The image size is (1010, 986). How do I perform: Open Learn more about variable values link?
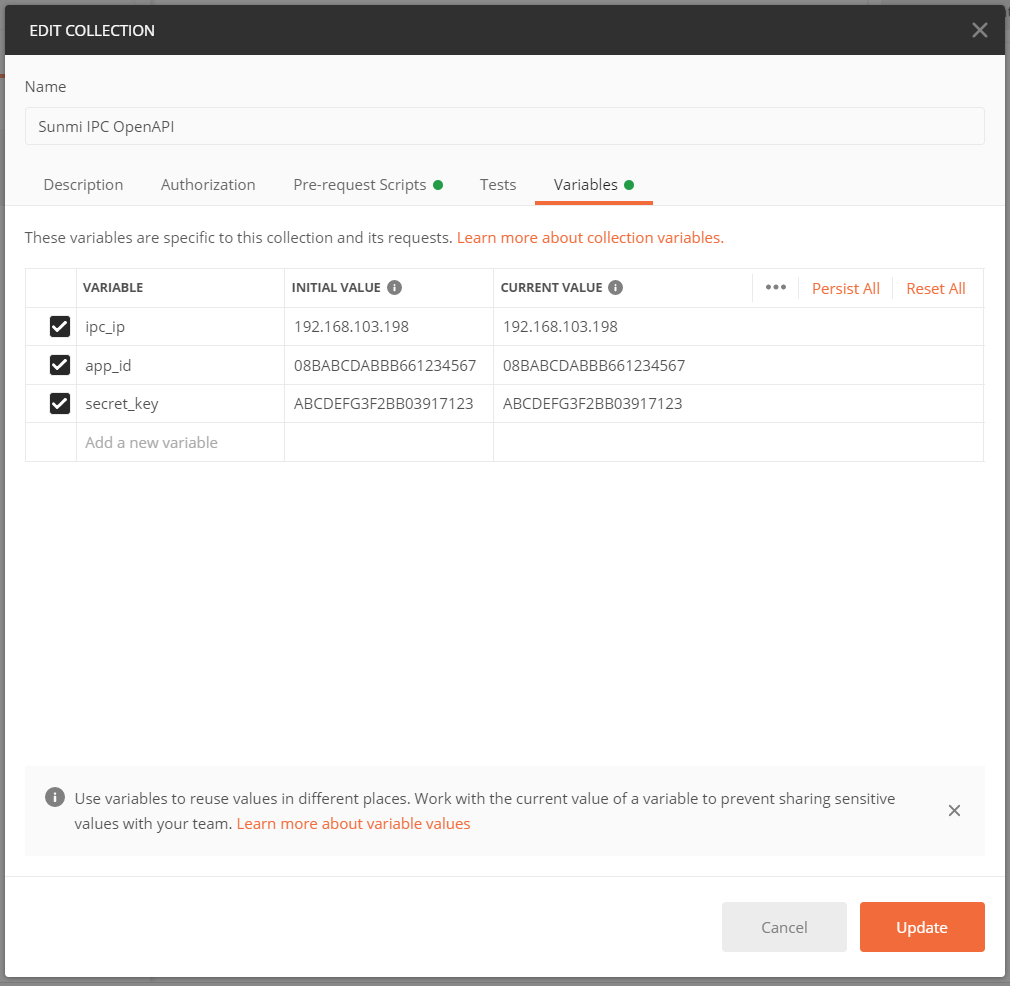click(353, 824)
